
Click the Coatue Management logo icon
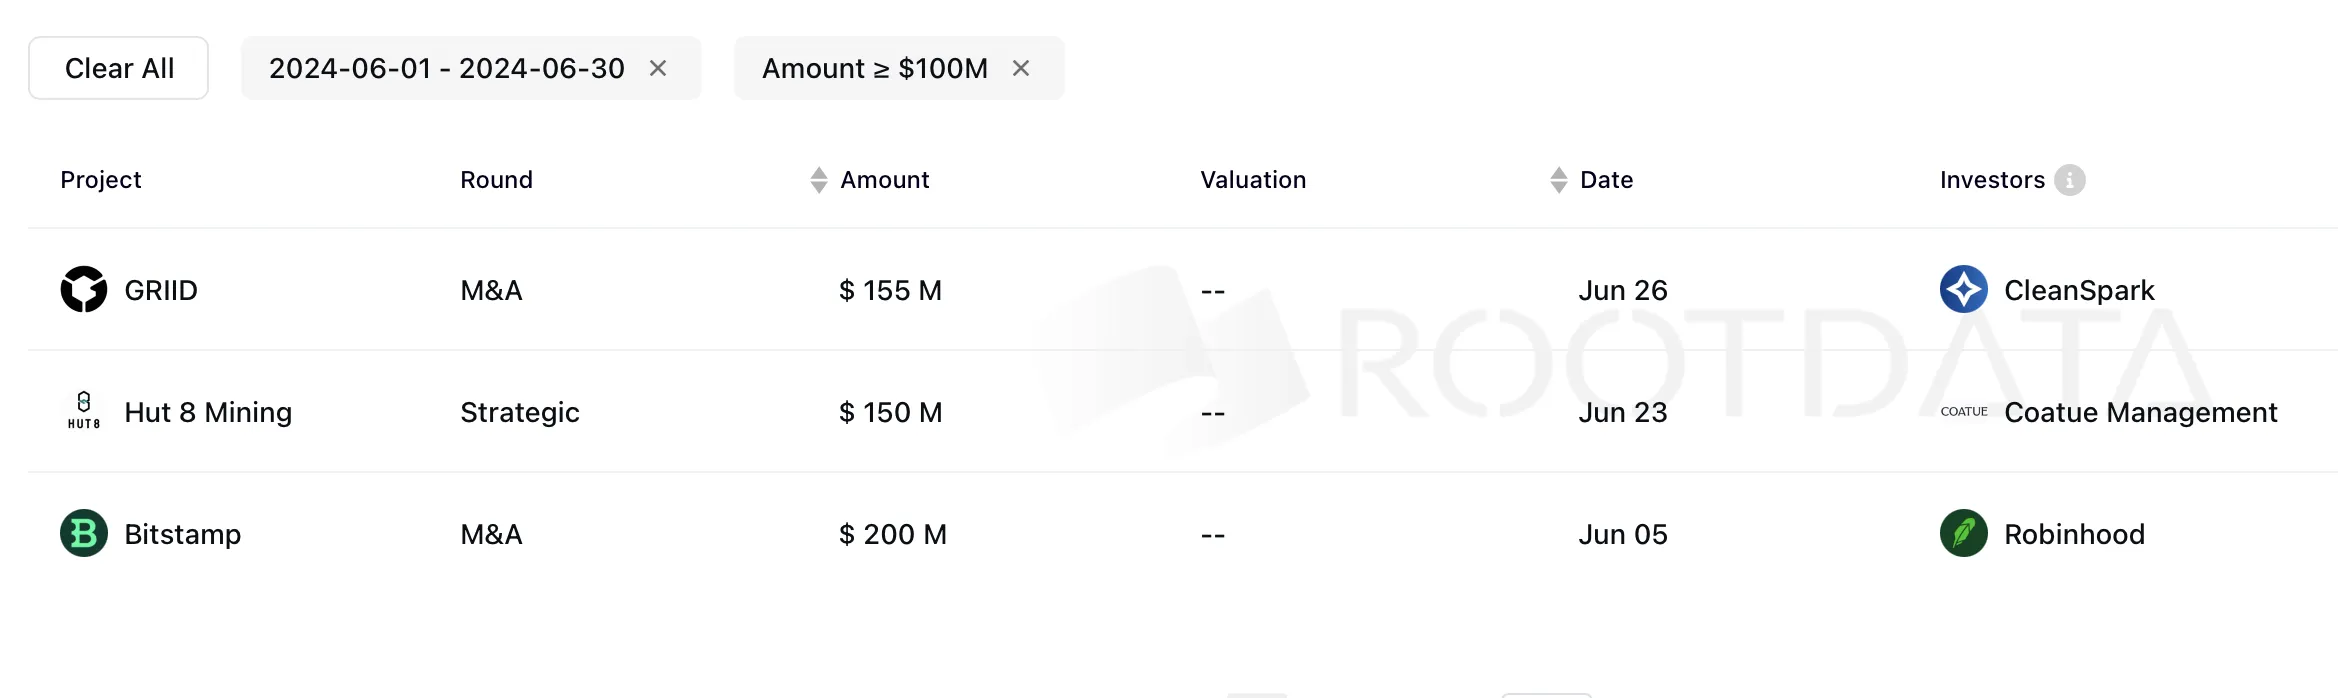pyautogui.click(x=1963, y=411)
